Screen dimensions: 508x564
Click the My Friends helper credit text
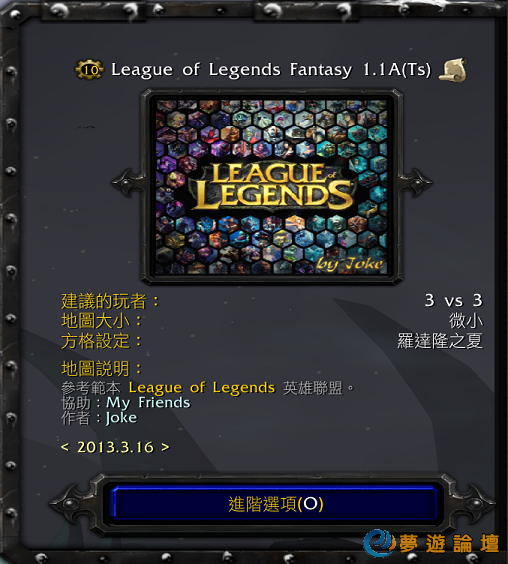coord(148,403)
